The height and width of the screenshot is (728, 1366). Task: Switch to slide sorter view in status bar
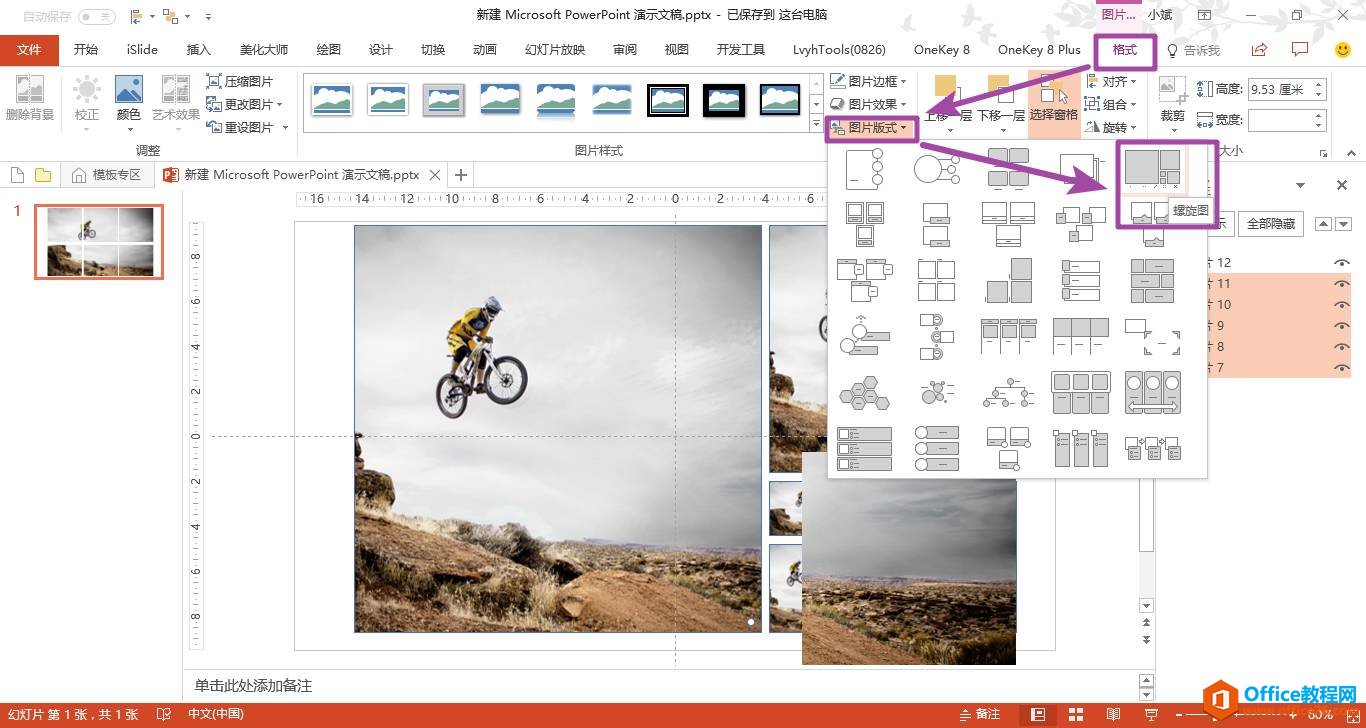pyautogui.click(x=1076, y=714)
